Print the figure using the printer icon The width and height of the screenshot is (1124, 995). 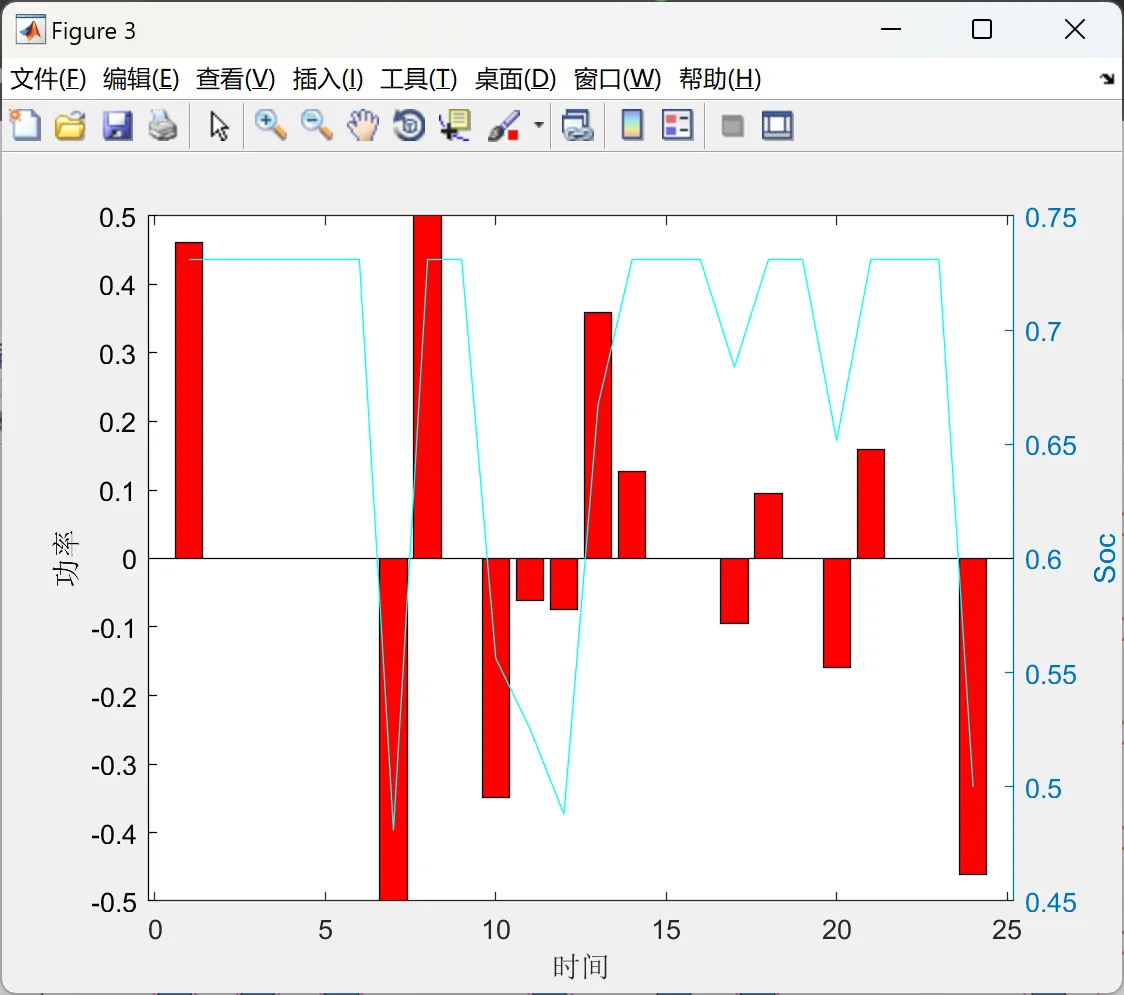(x=163, y=125)
